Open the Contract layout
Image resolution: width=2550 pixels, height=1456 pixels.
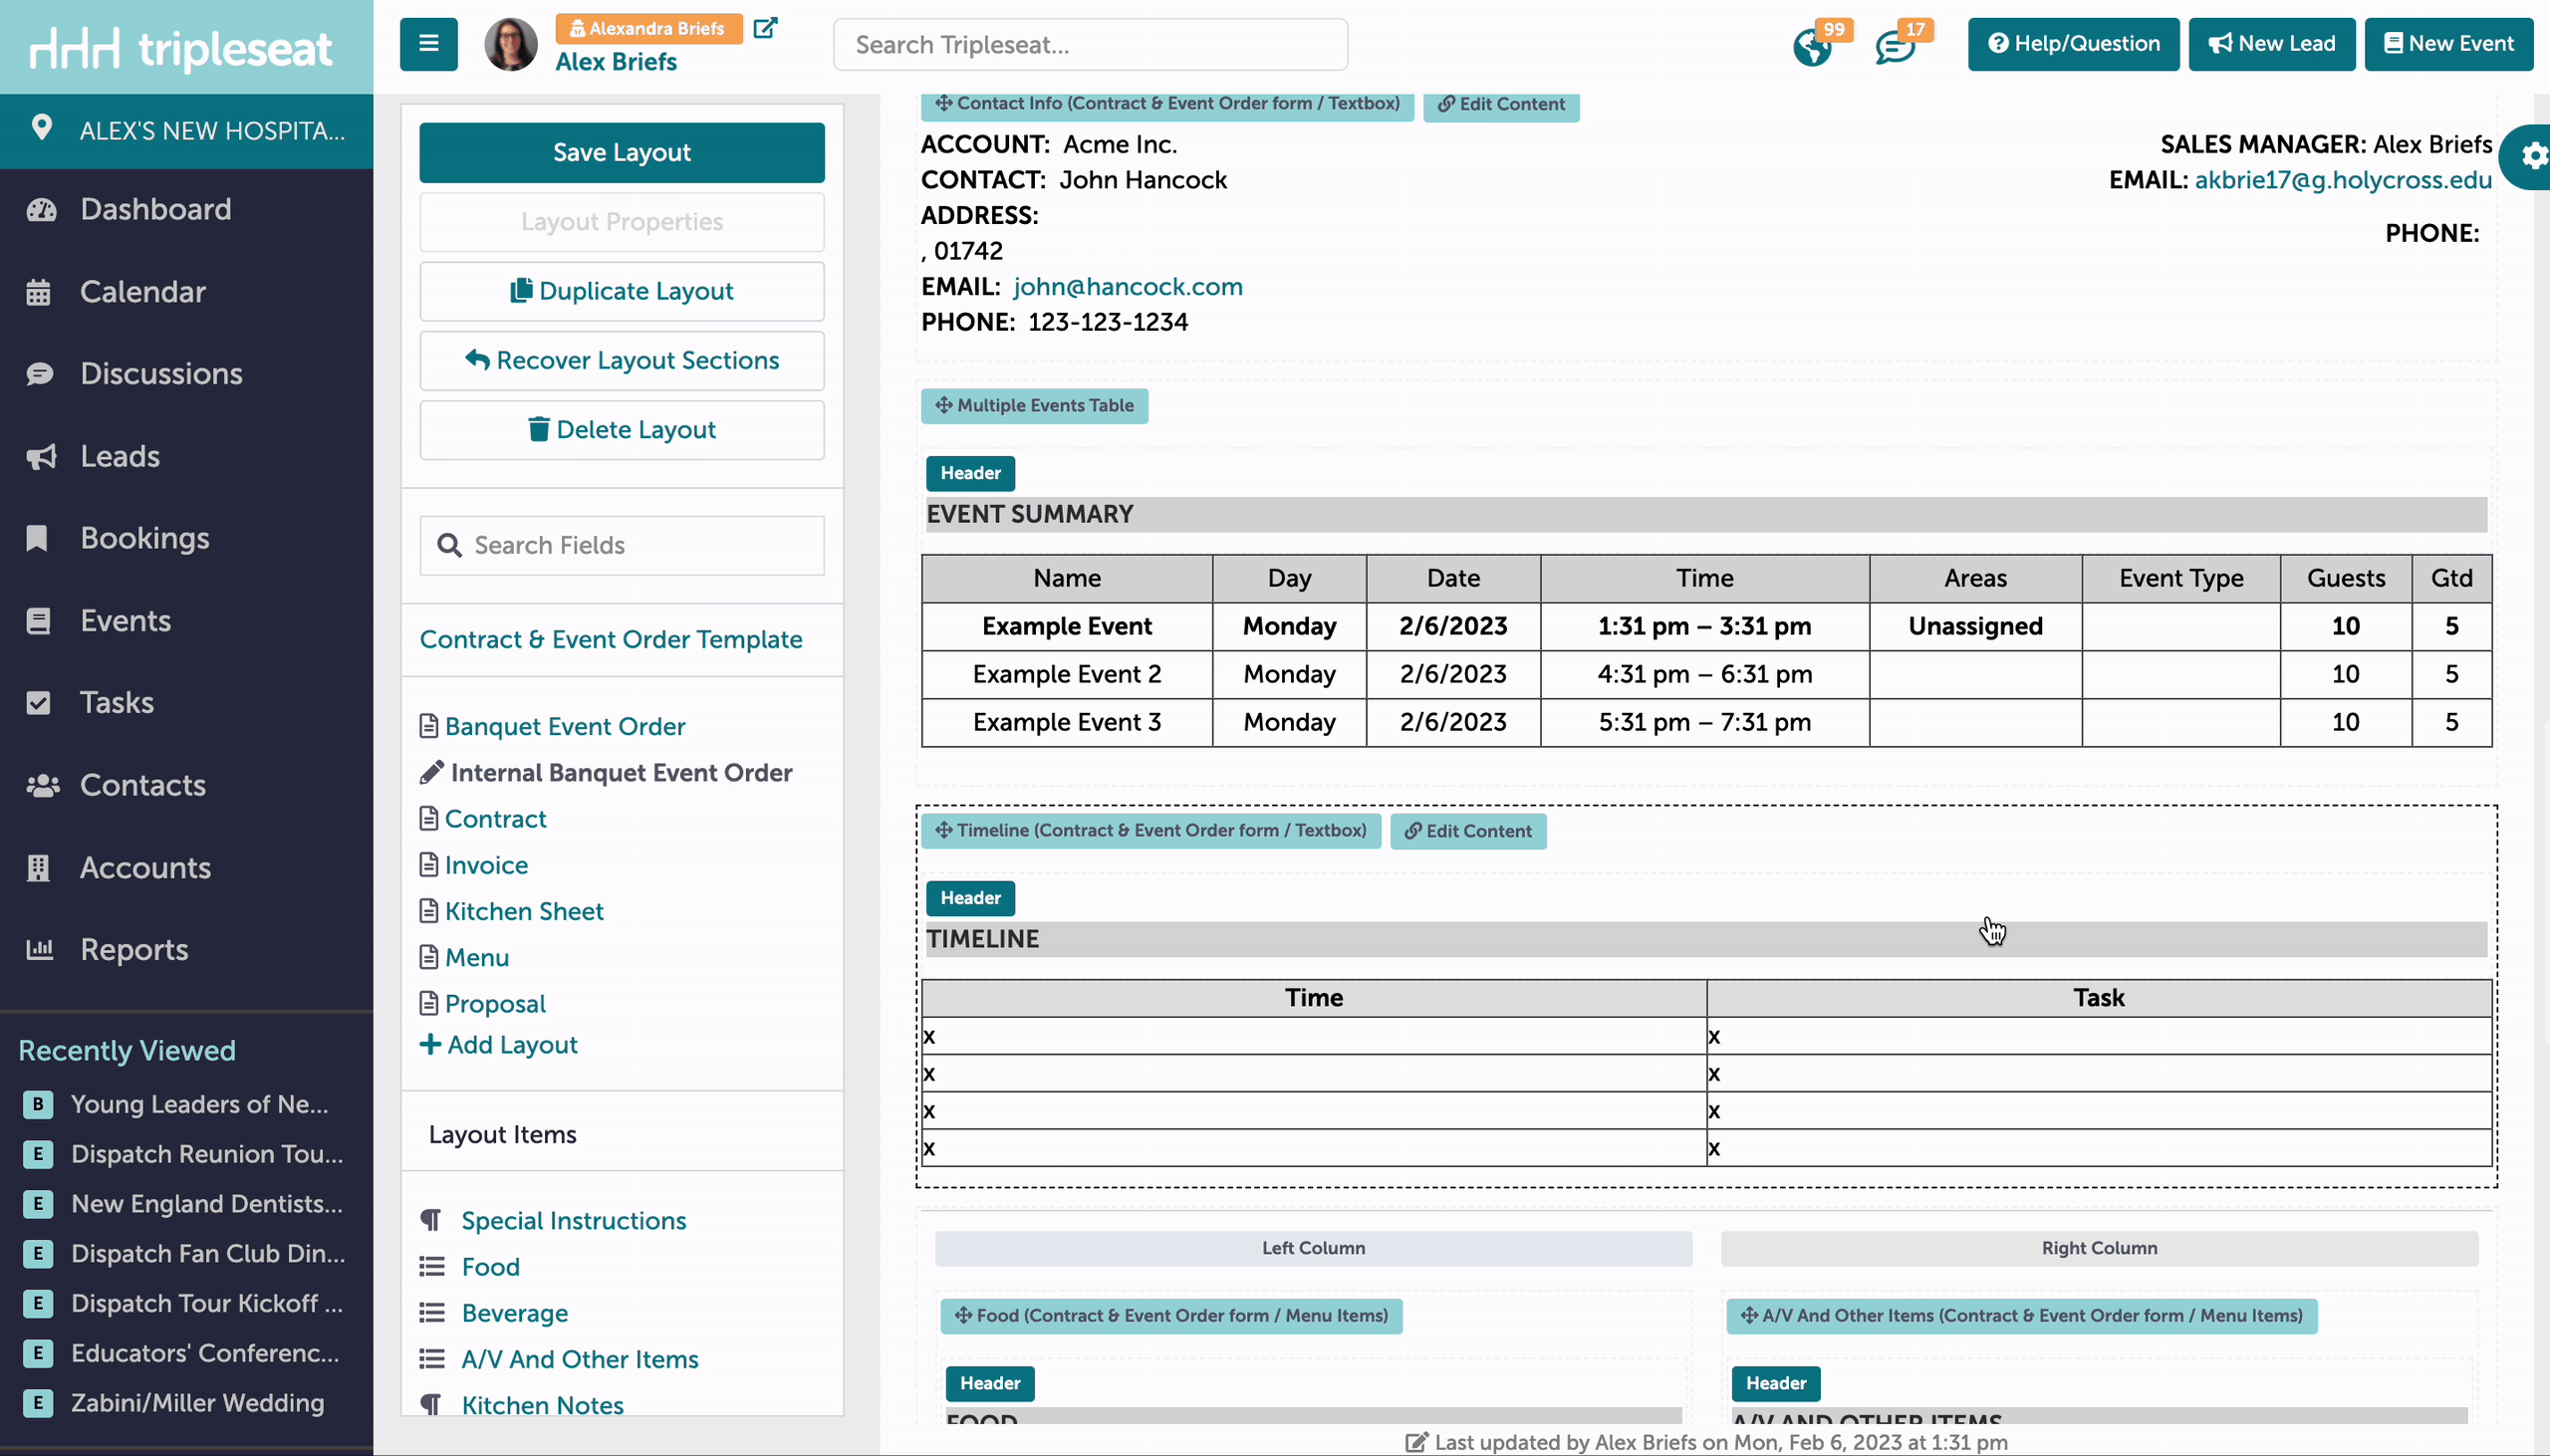pos(495,819)
